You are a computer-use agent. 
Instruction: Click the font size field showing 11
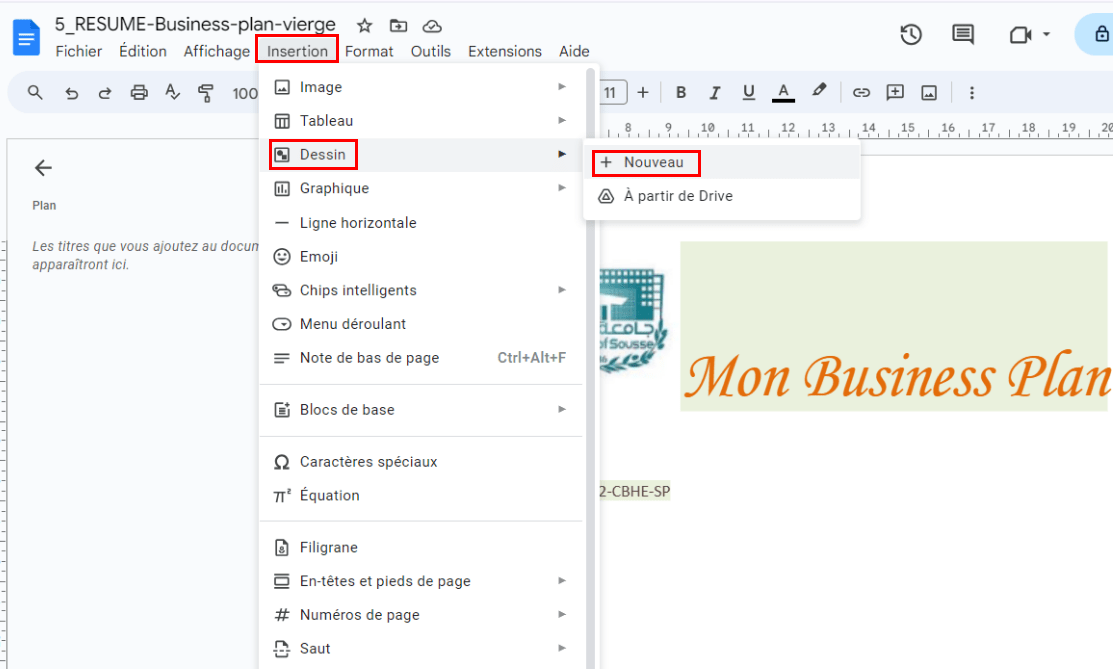coord(610,92)
